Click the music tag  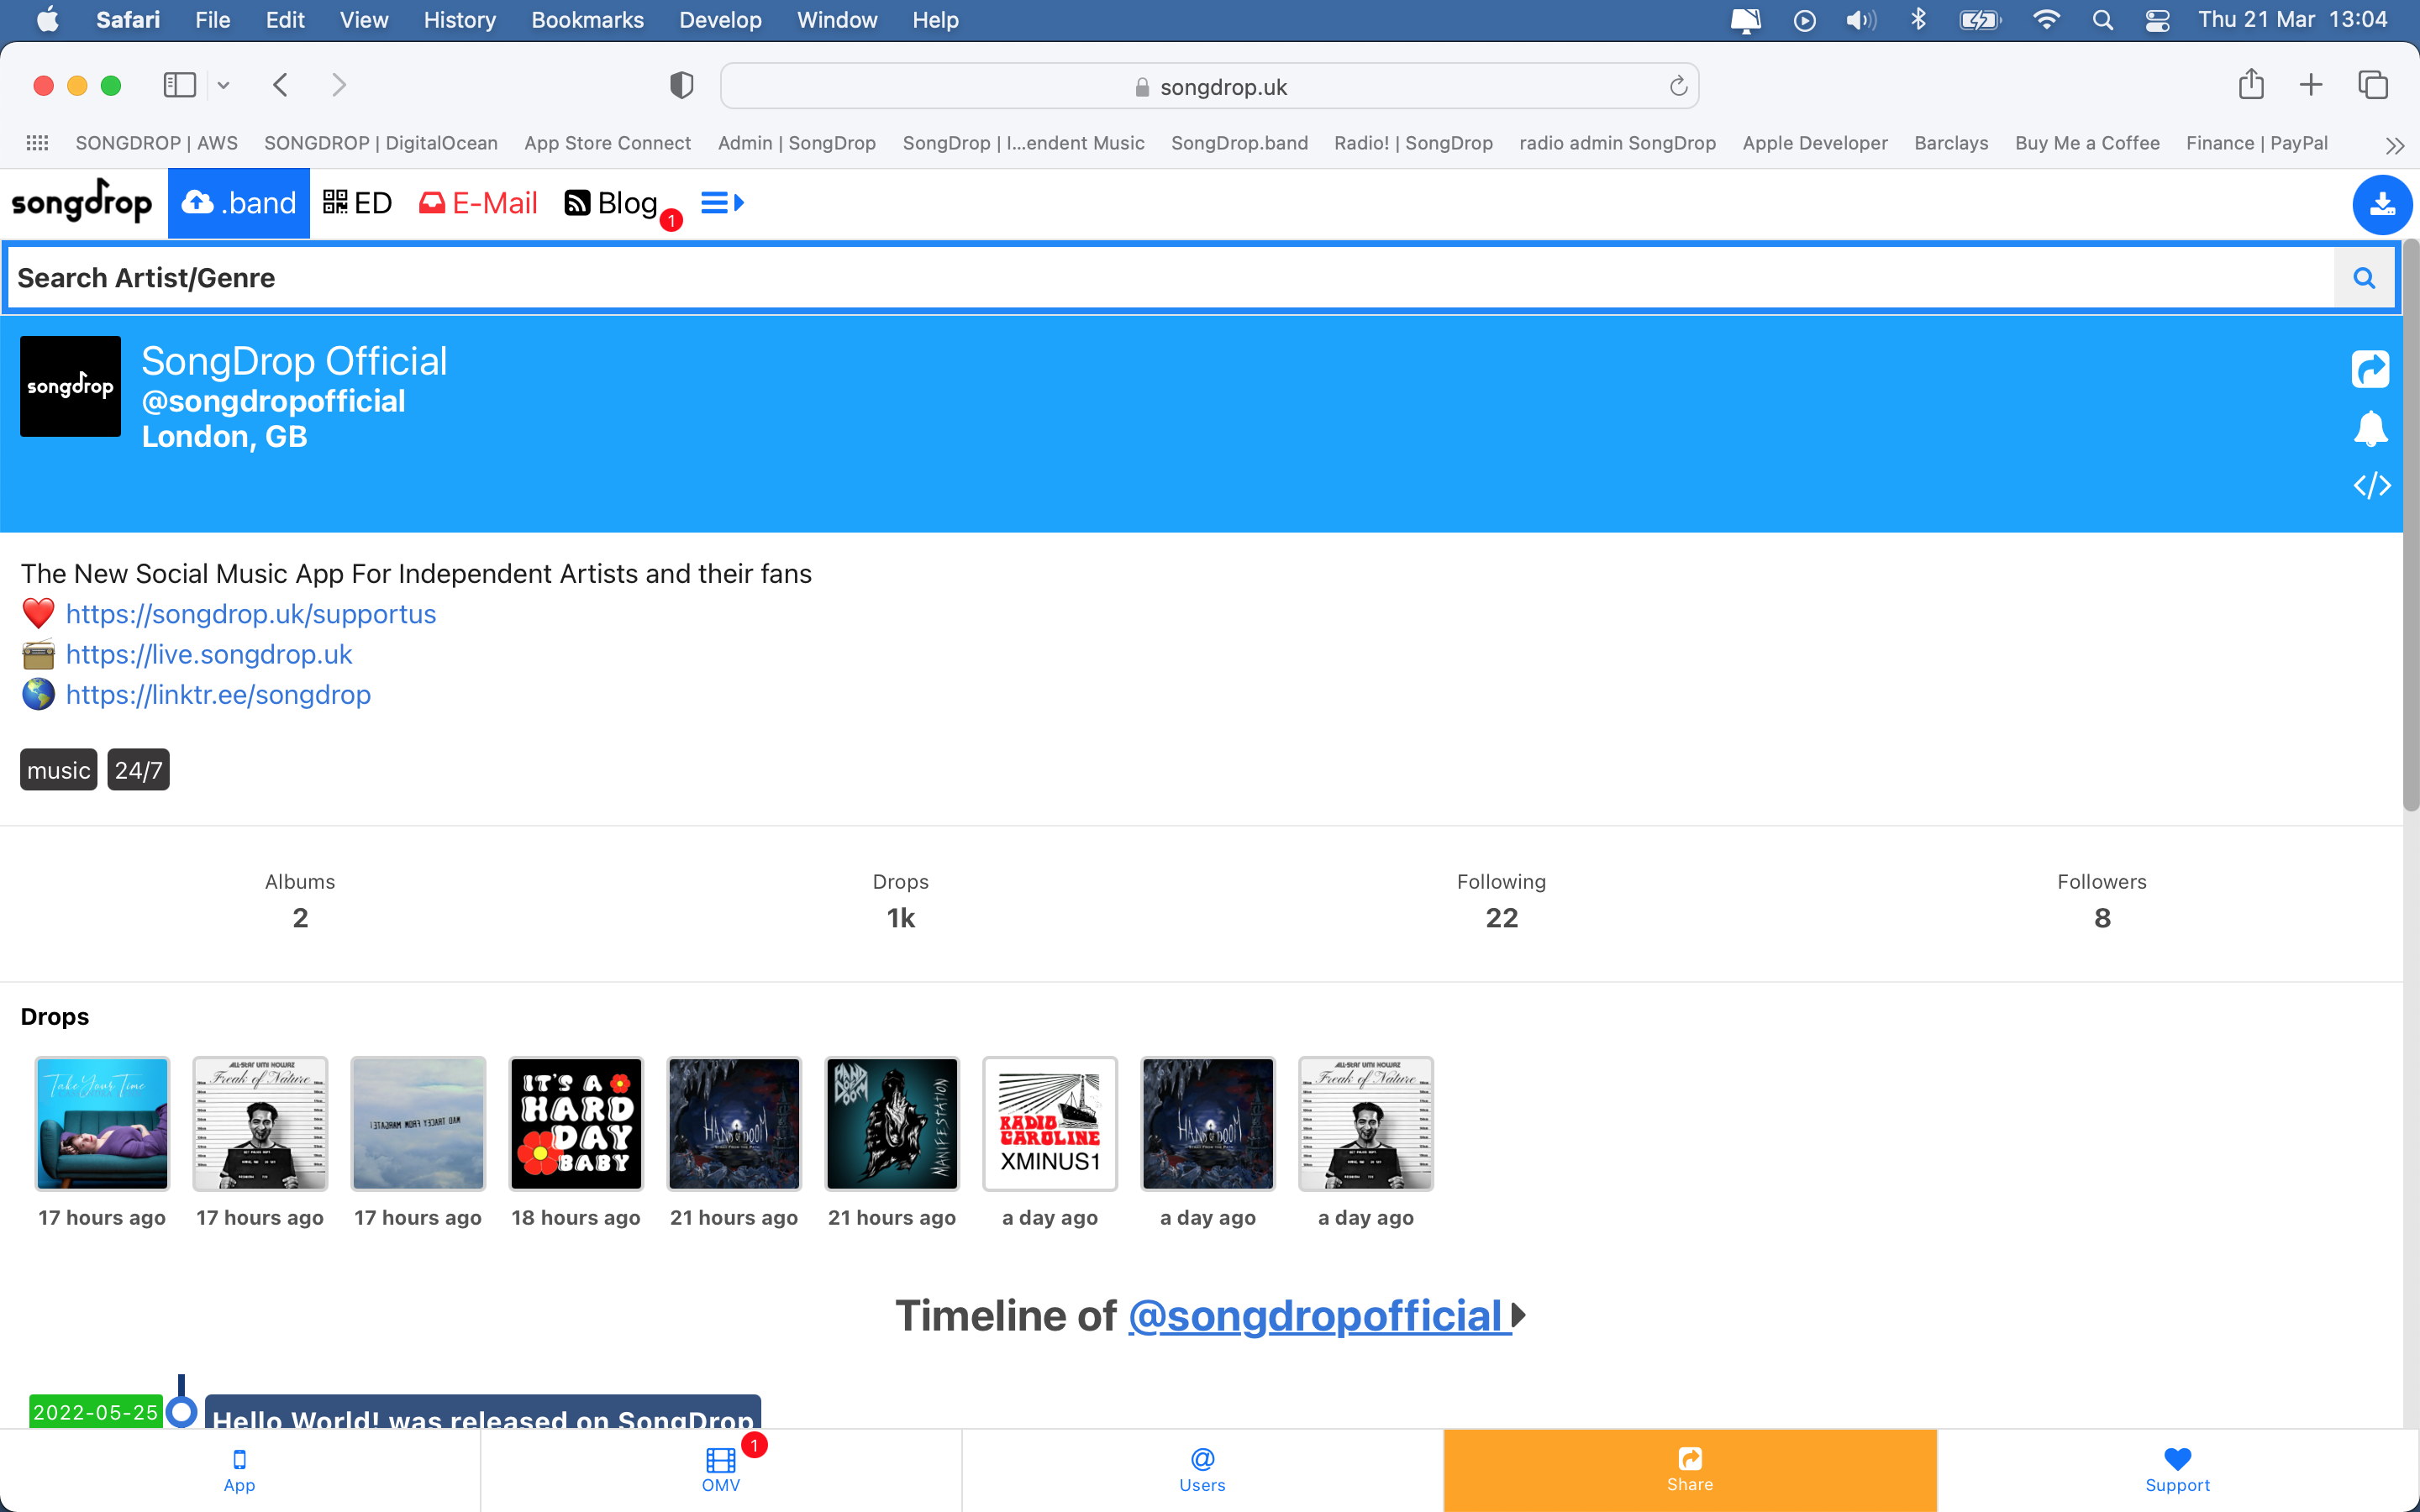[x=58, y=770]
